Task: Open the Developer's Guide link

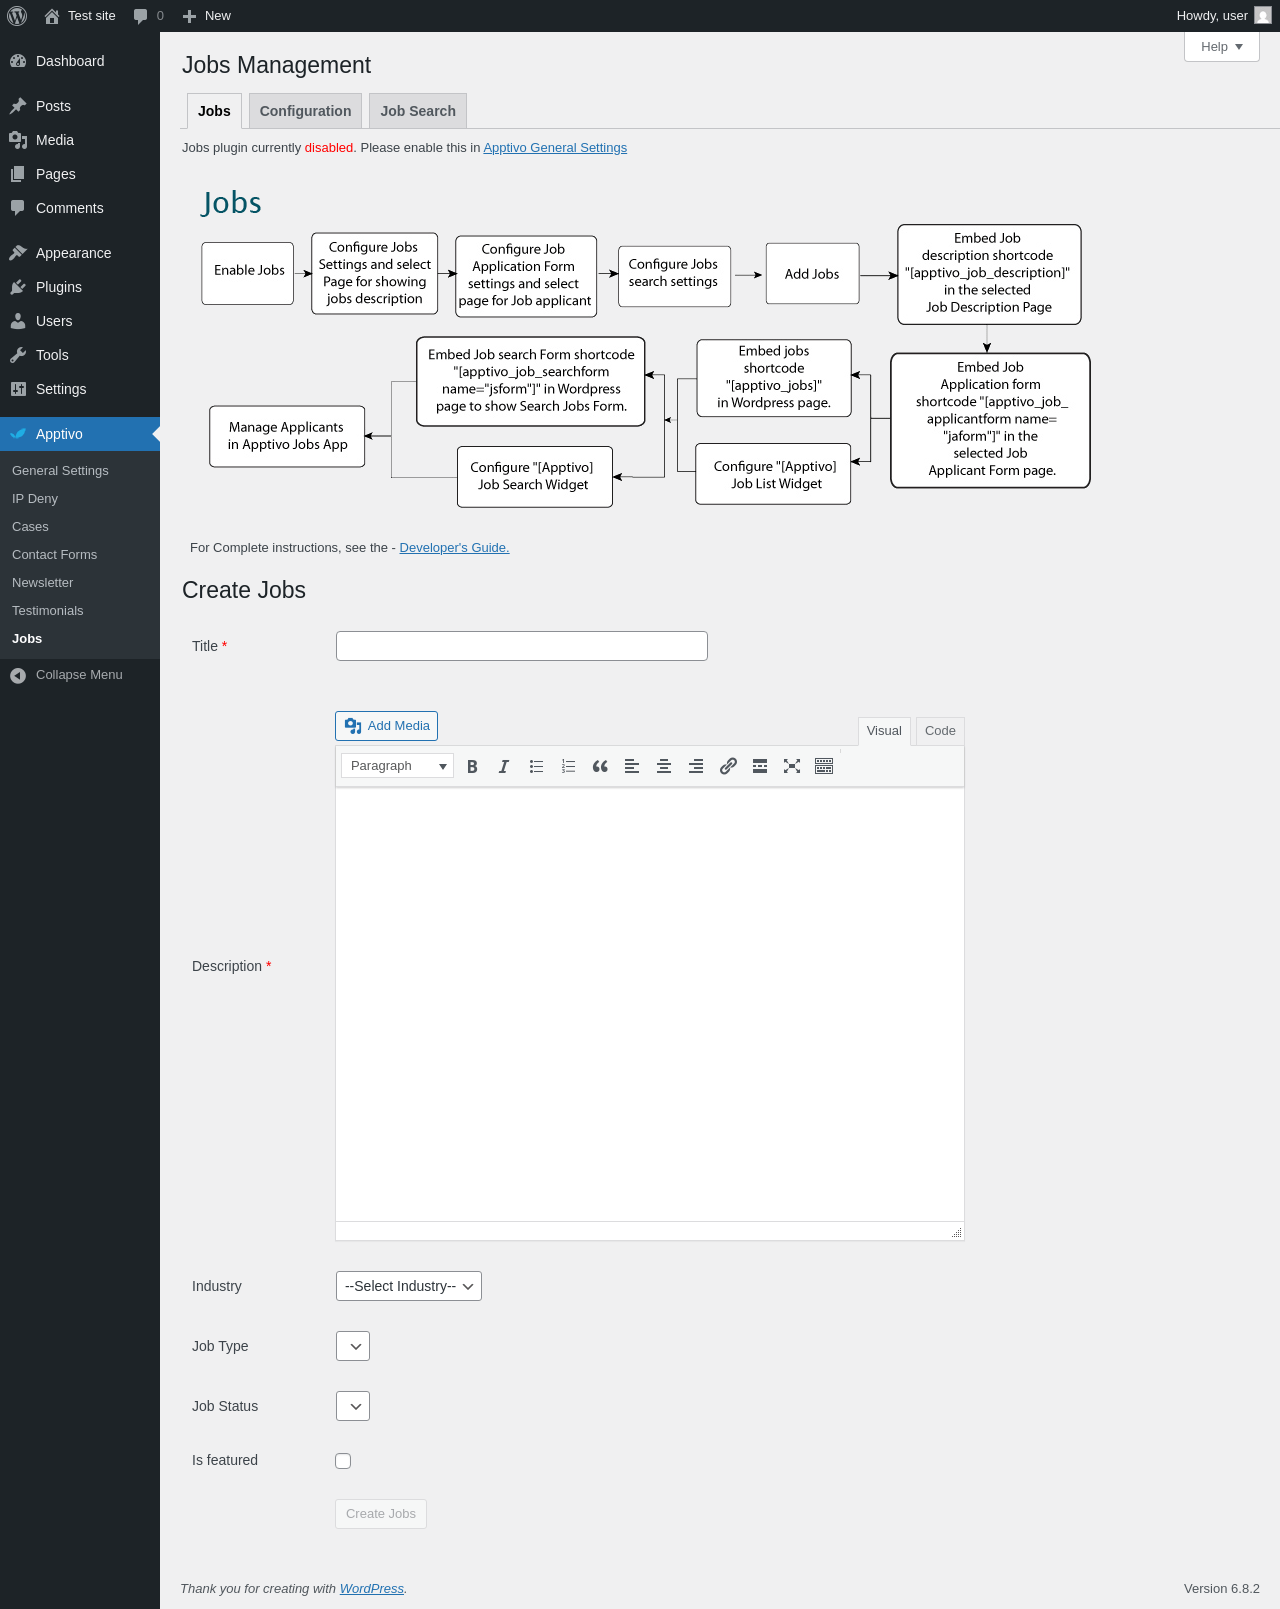Action: click(x=454, y=548)
